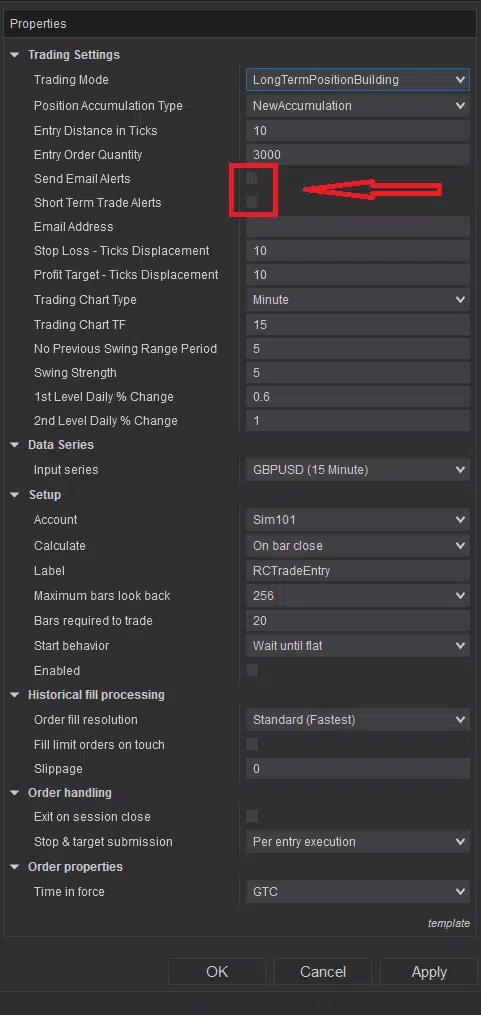Toggle Exit on session close checkbox
Image resolution: width=481 pixels, height=1015 pixels.
point(252,816)
